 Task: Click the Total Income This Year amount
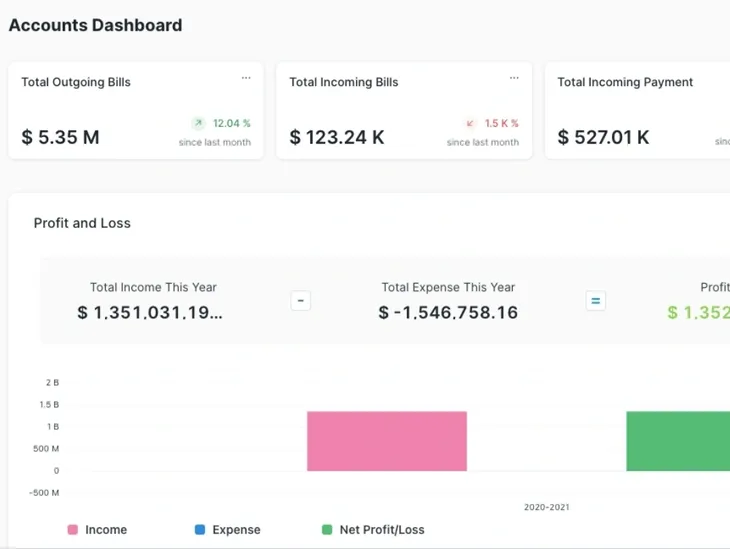pyautogui.click(x=150, y=312)
